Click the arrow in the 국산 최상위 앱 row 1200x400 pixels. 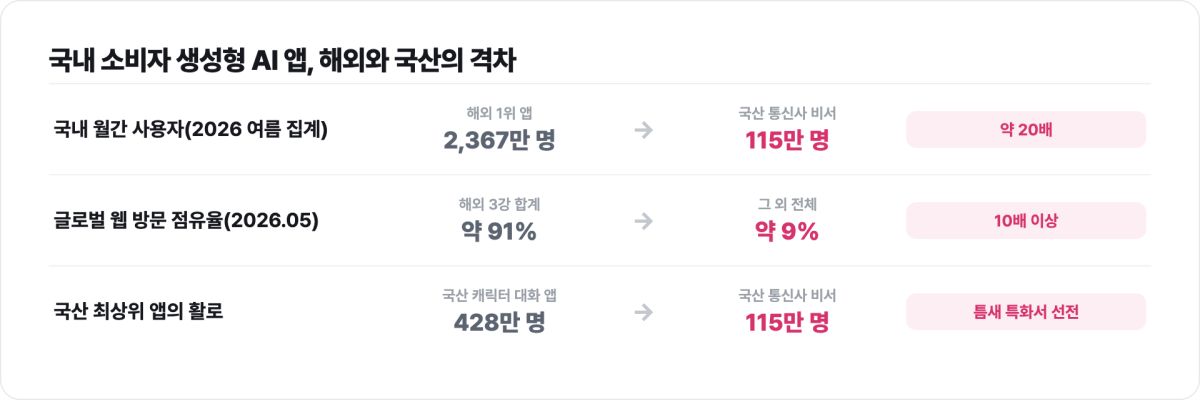pos(644,312)
